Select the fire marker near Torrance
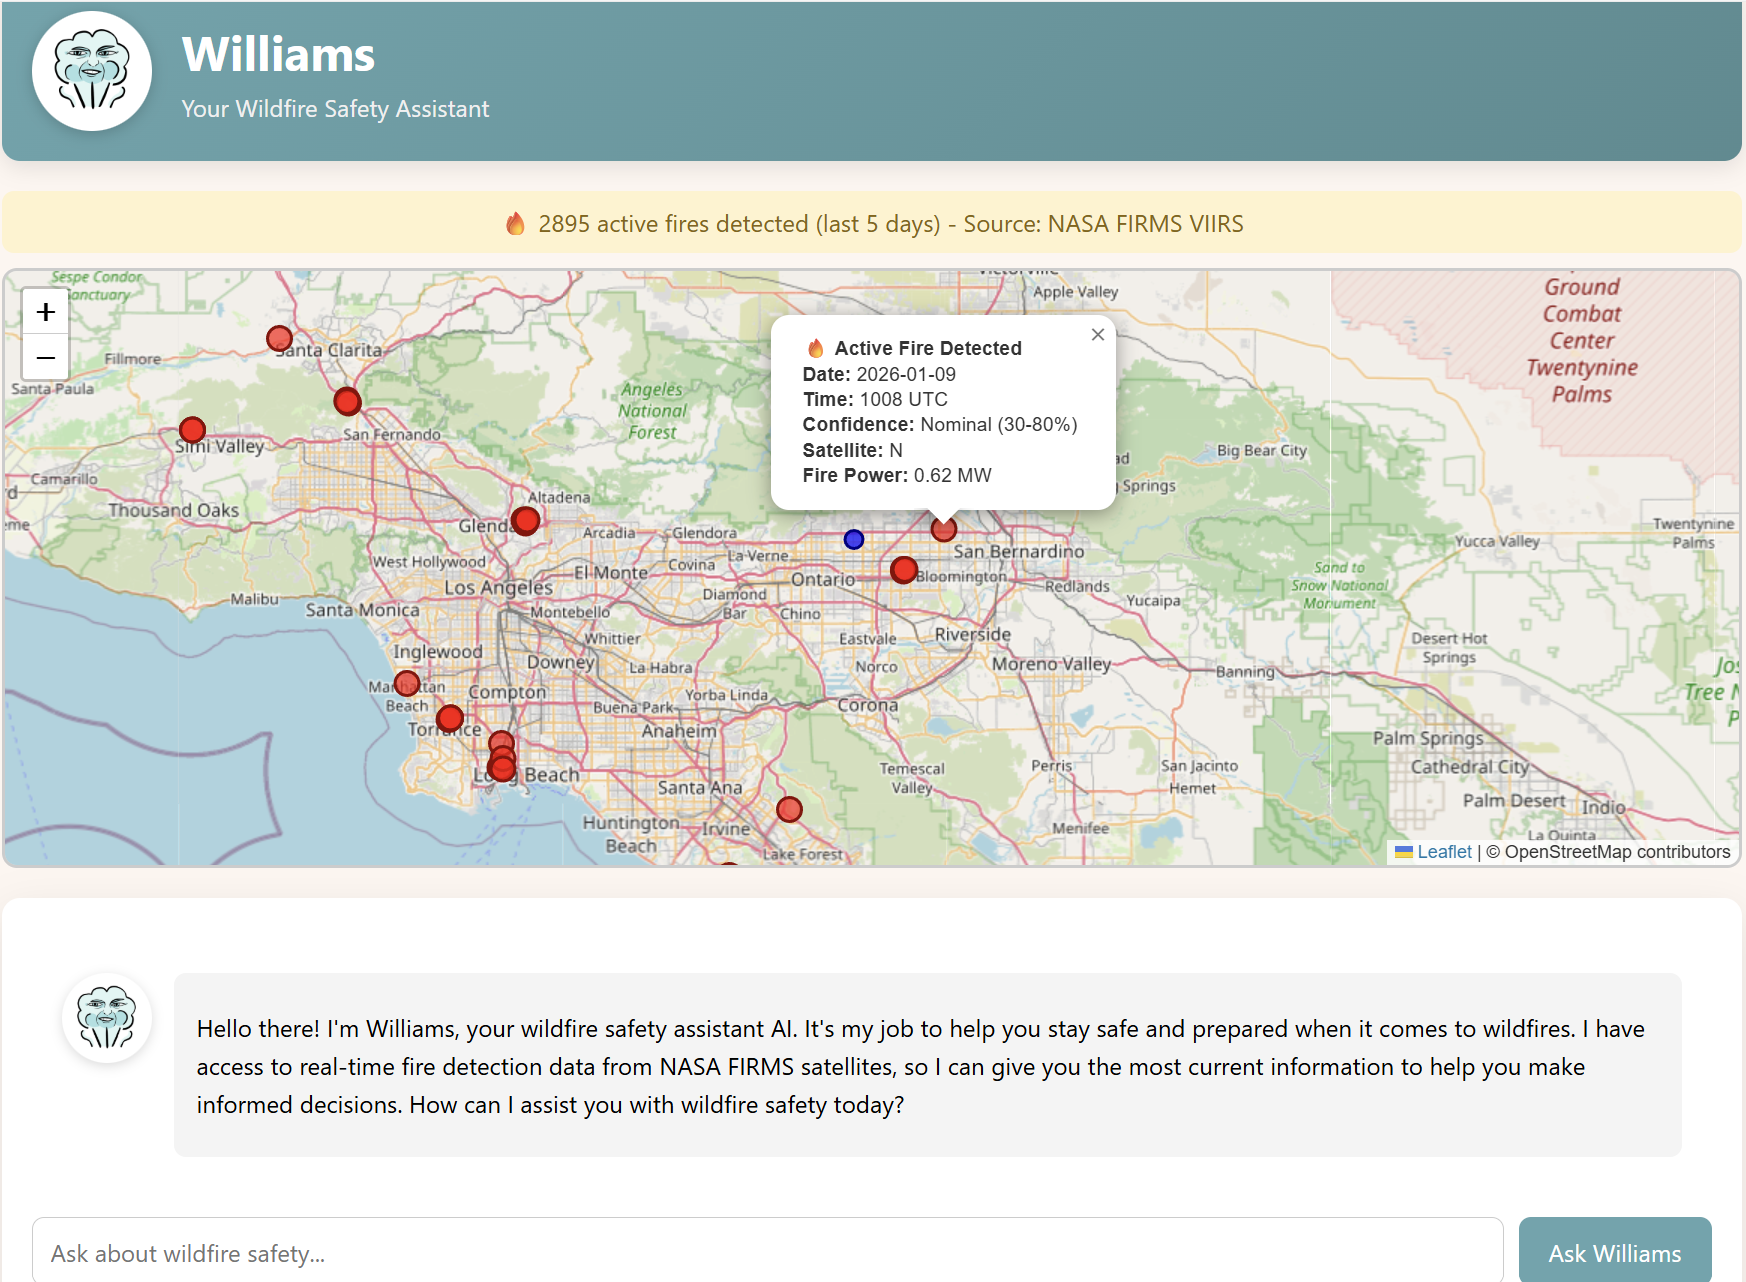The width and height of the screenshot is (1746, 1282). pos(450,717)
